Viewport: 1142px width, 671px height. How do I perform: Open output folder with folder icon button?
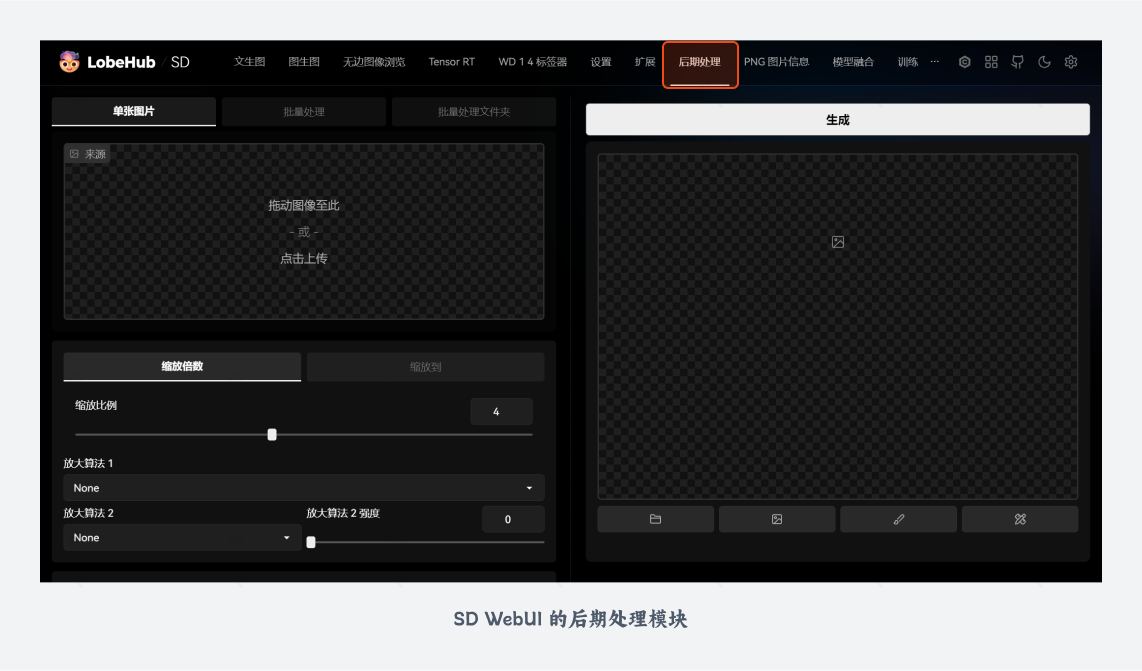click(x=655, y=519)
